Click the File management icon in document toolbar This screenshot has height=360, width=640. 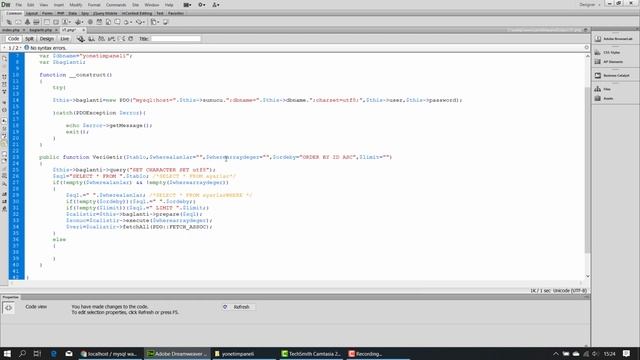(91, 39)
